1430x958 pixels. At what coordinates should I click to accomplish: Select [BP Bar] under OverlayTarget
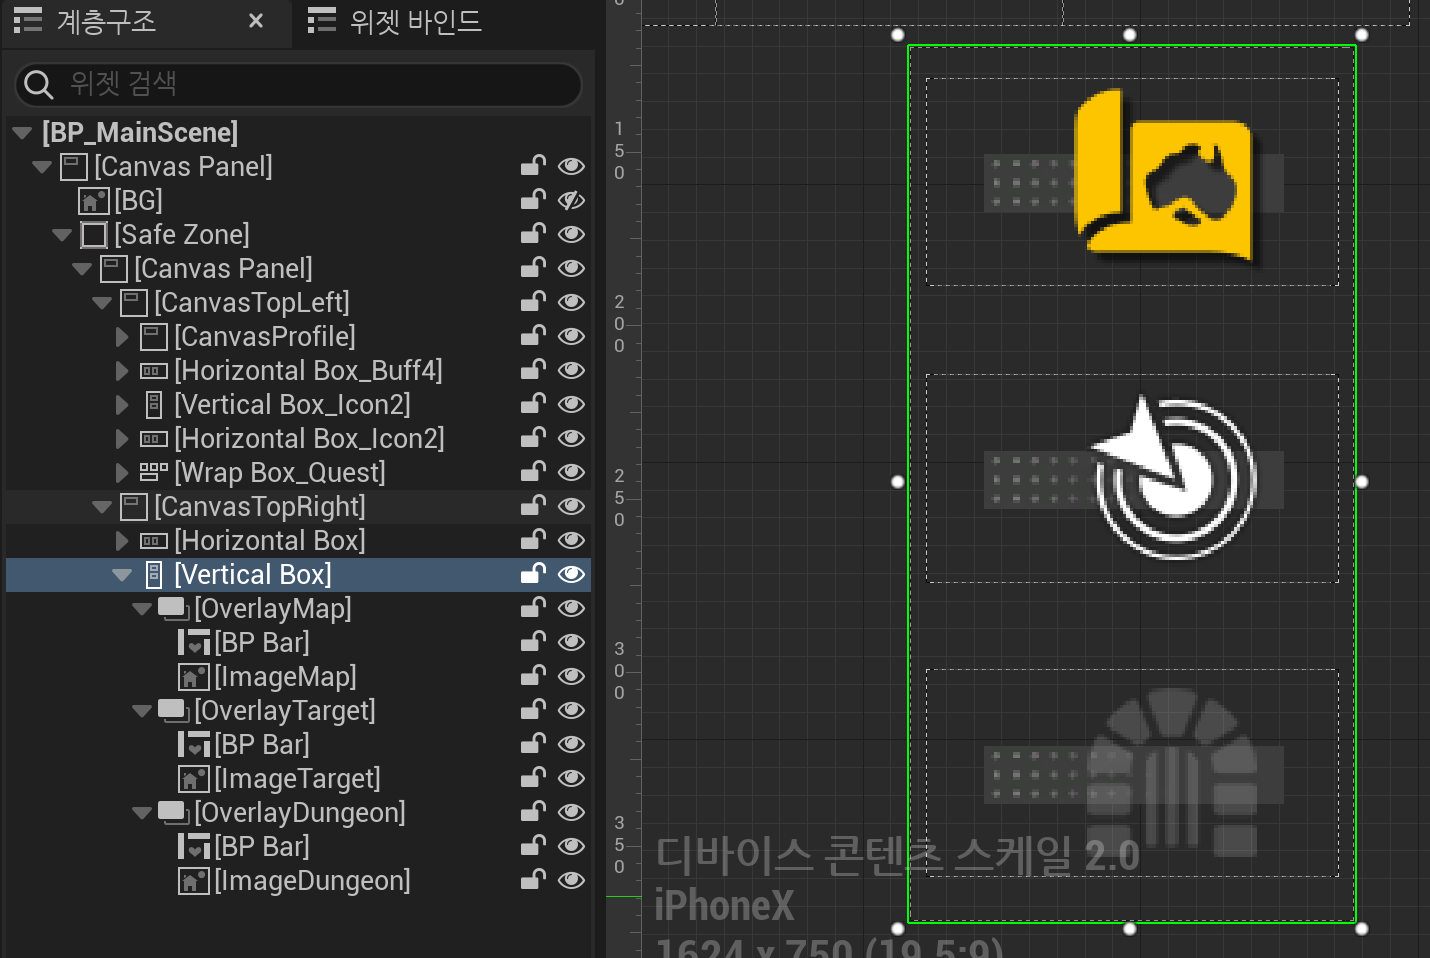click(x=298, y=745)
